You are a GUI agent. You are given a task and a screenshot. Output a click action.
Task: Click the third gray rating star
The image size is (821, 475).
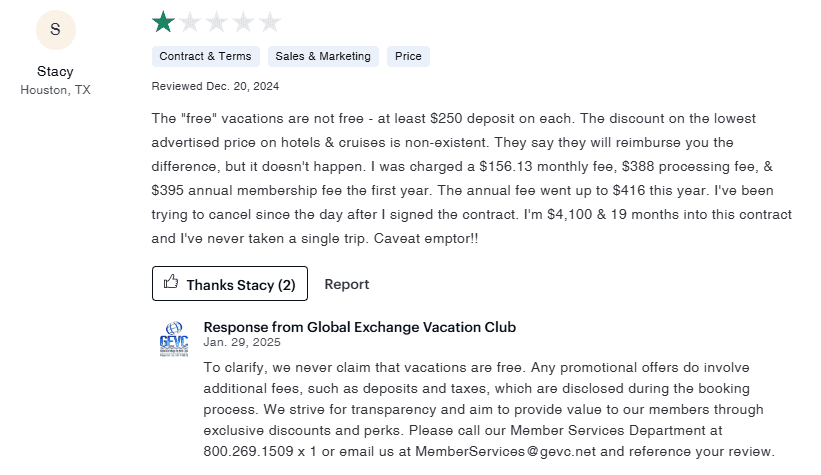[x=217, y=21]
